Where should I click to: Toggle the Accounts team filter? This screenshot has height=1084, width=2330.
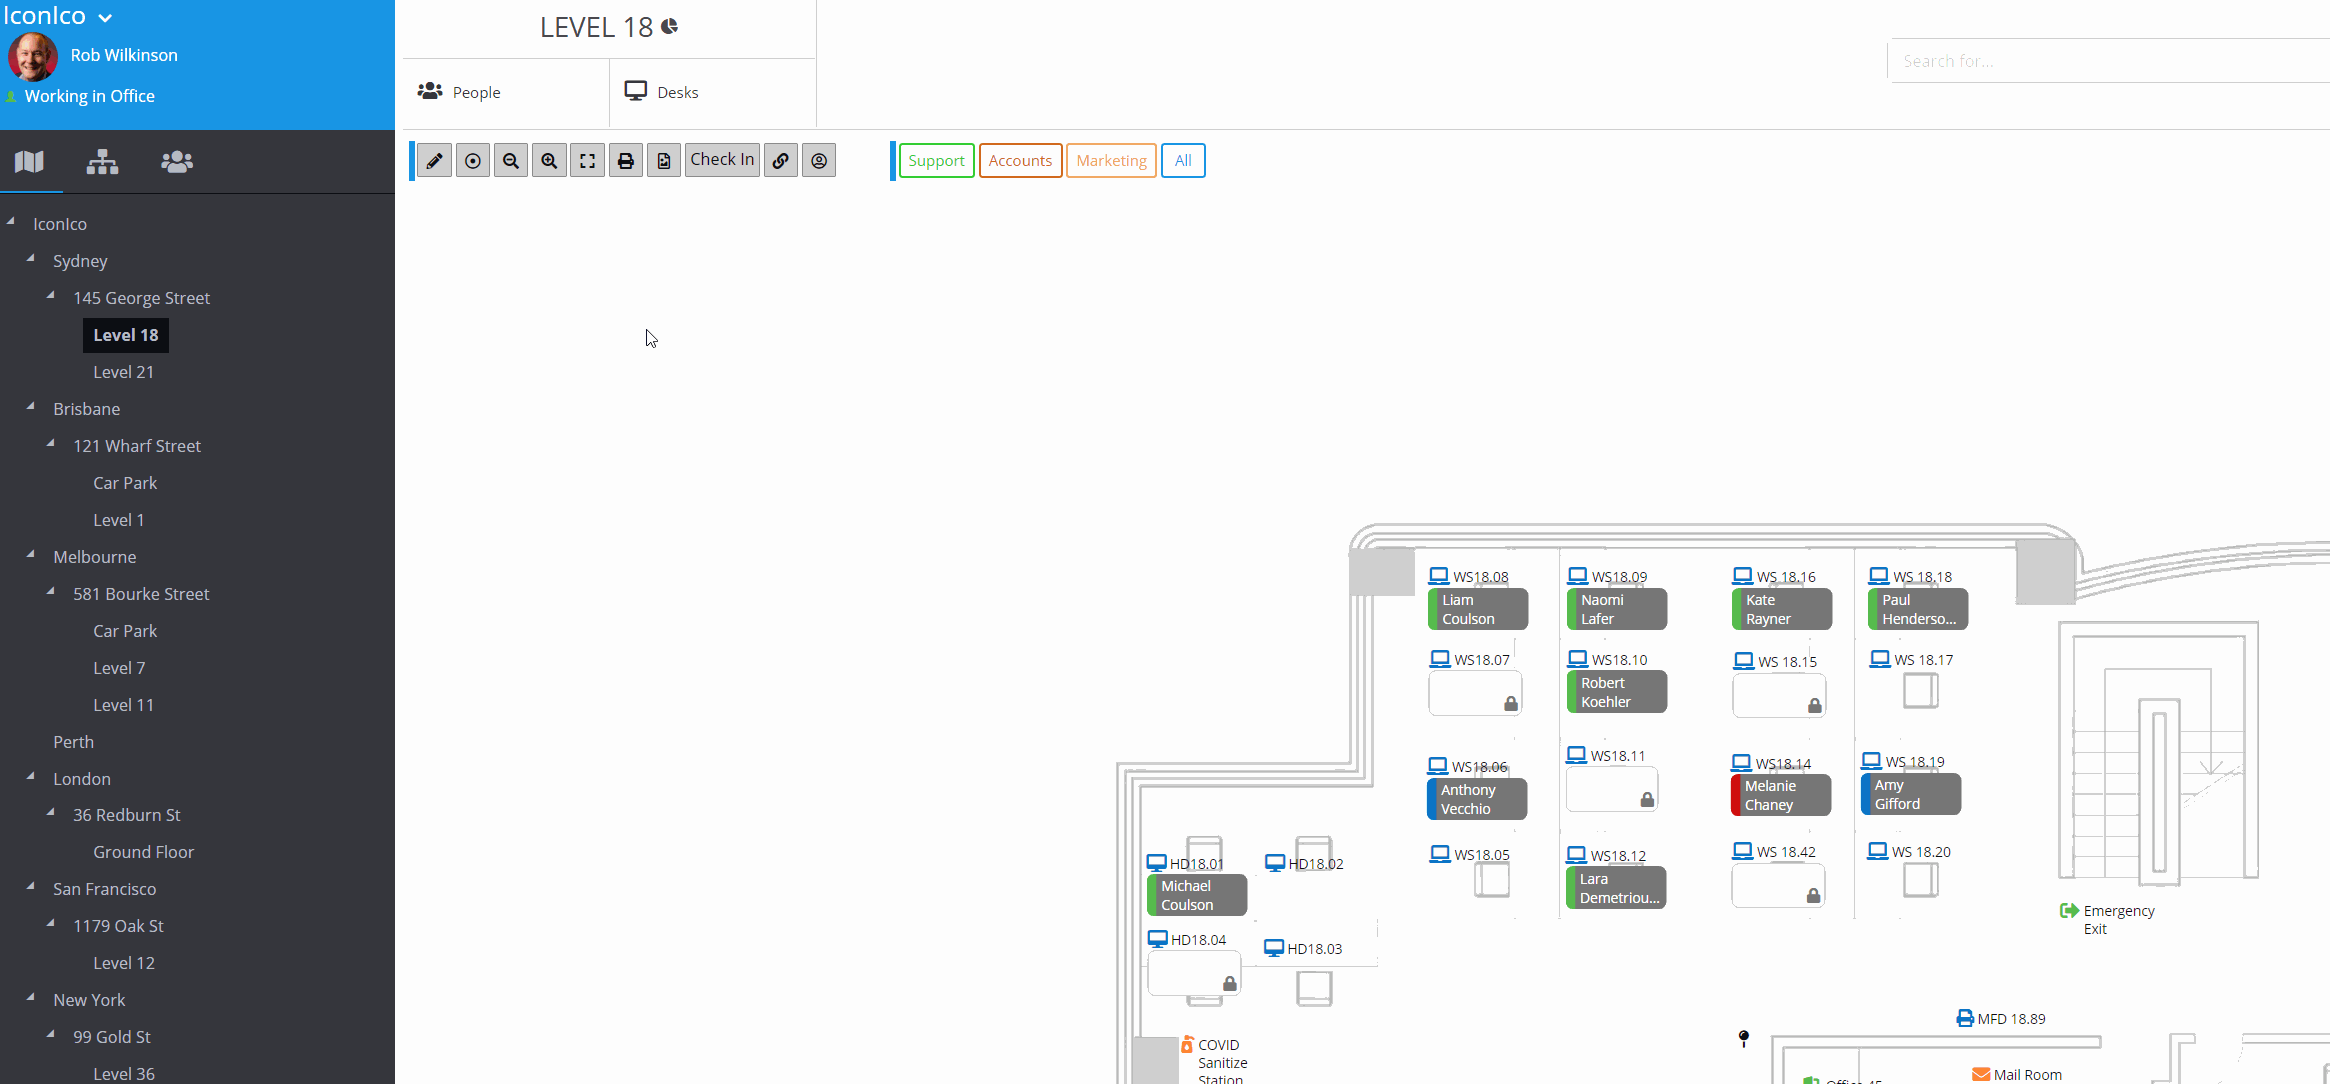[1020, 161]
